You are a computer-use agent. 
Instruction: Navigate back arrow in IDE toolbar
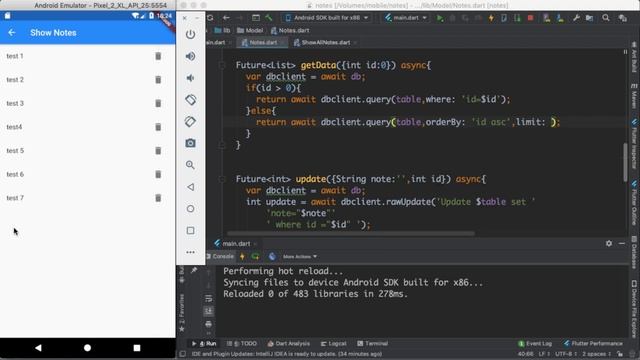[x=226, y=18]
